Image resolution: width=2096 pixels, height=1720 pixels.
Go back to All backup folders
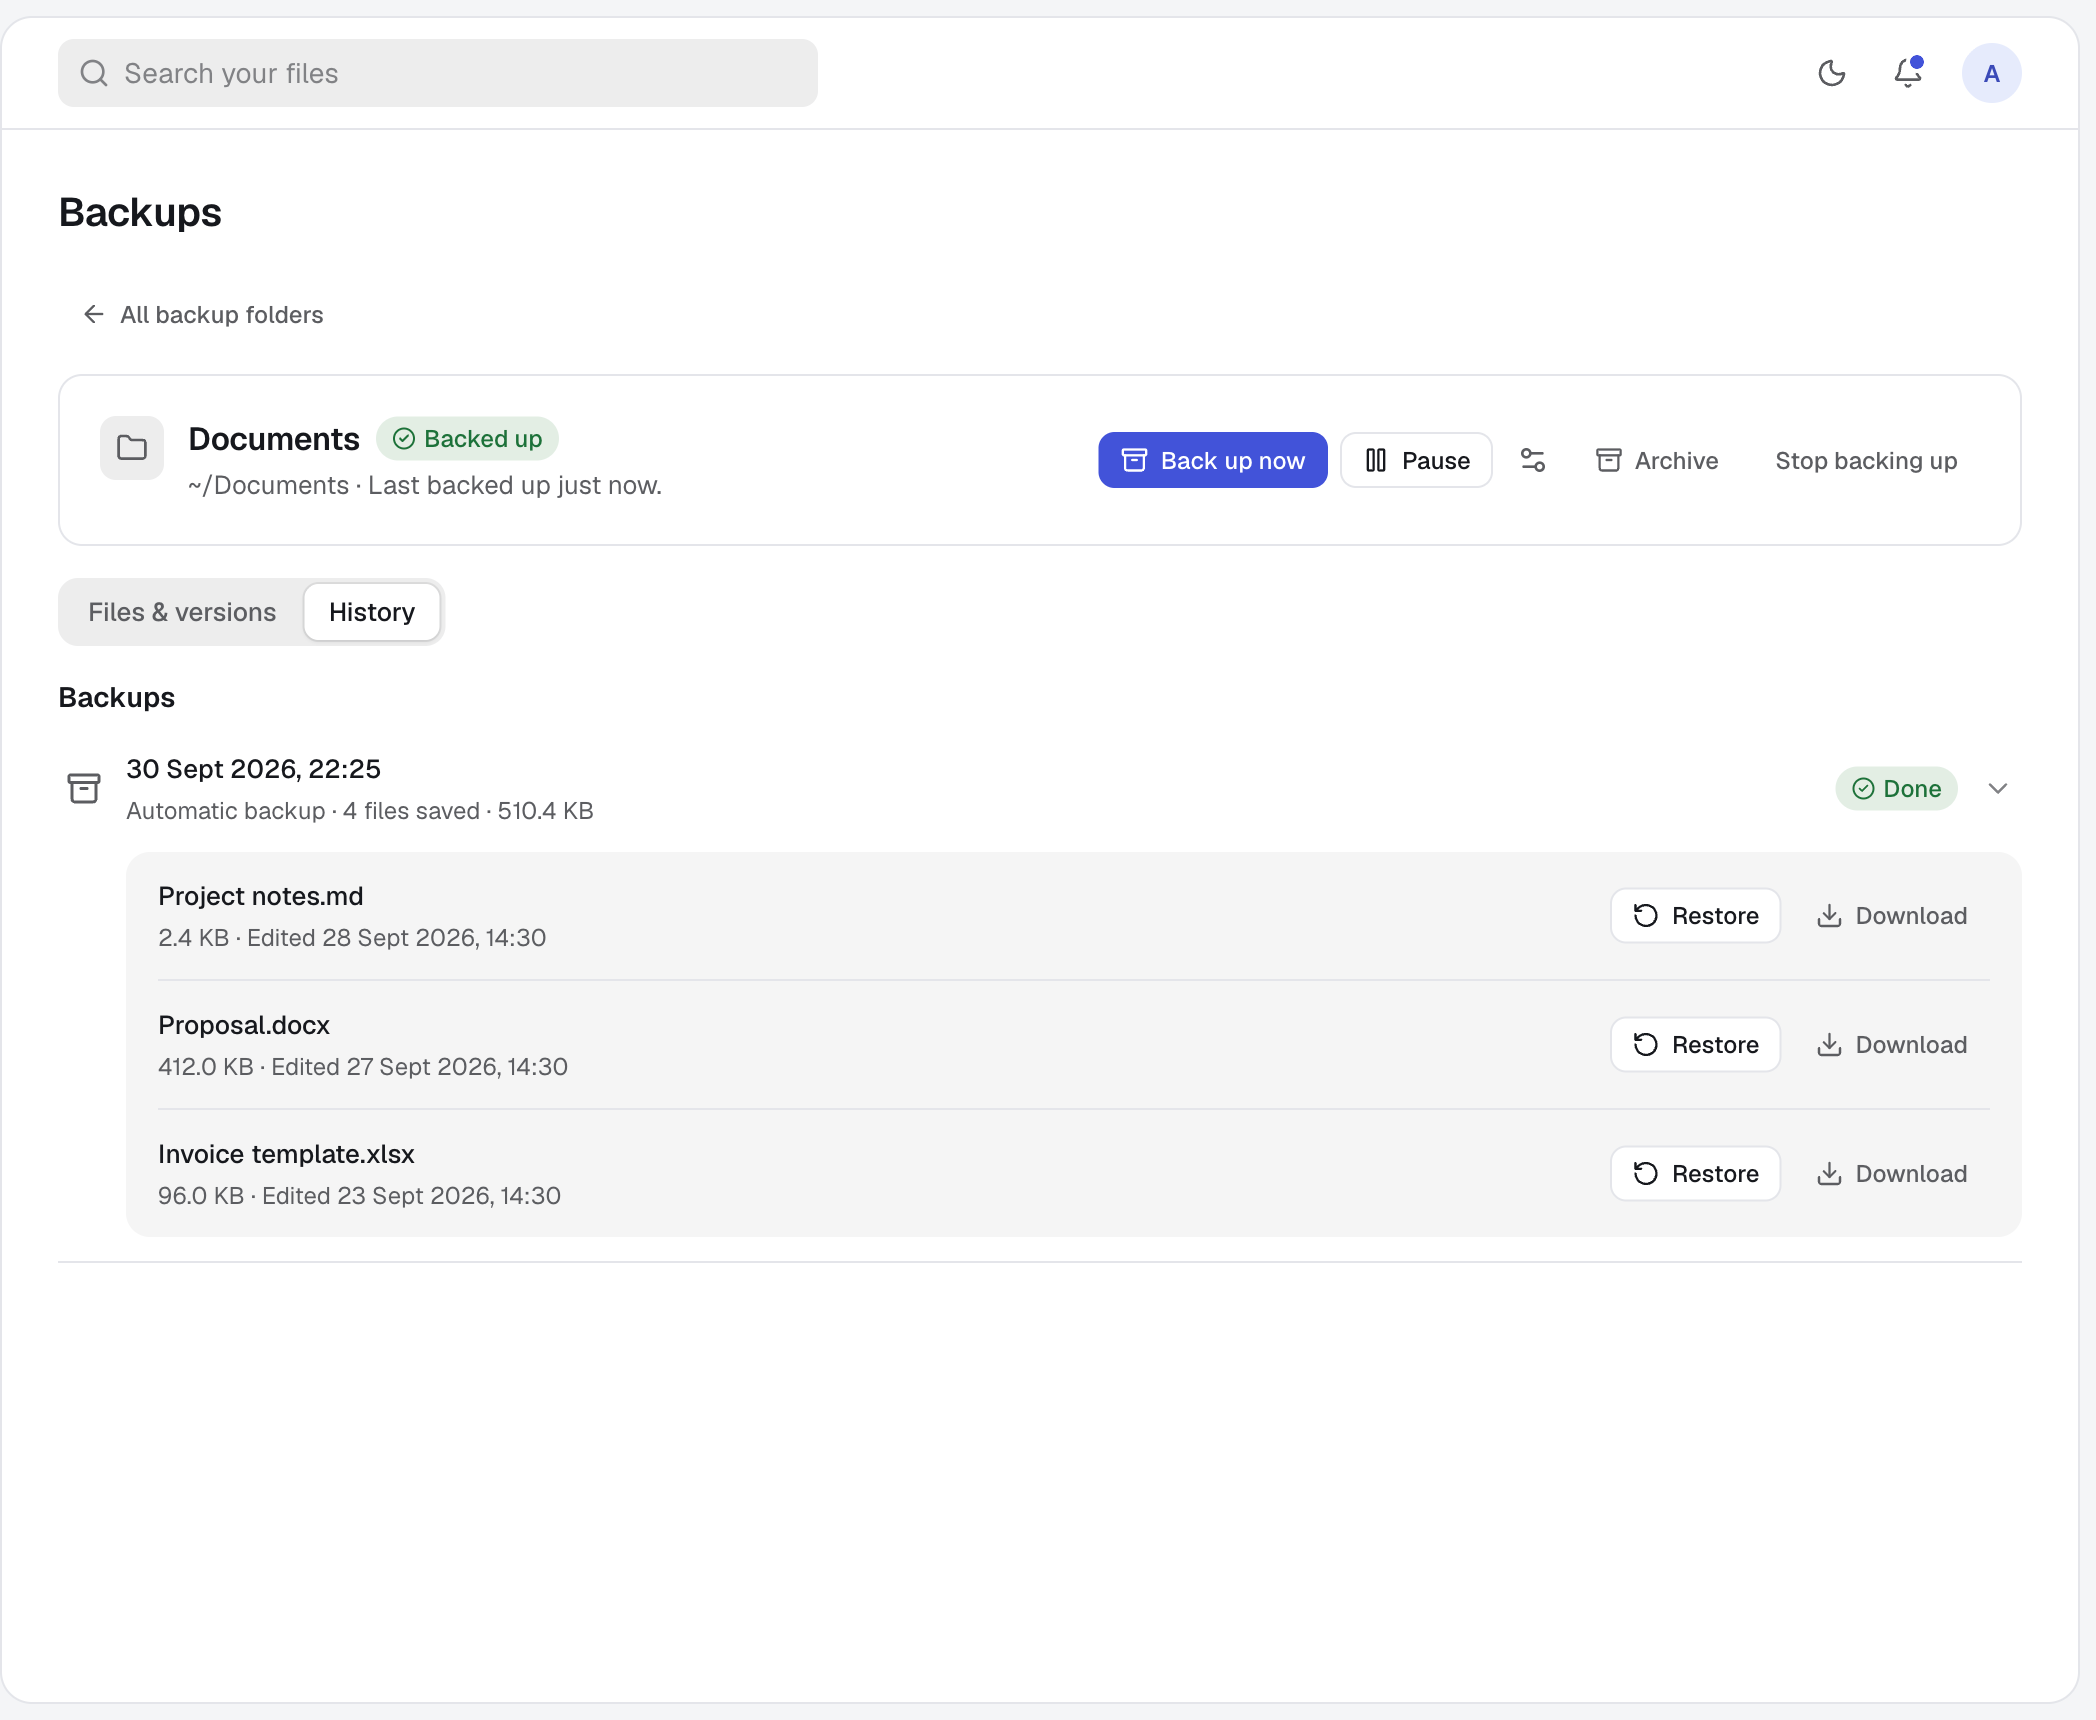click(203, 315)
